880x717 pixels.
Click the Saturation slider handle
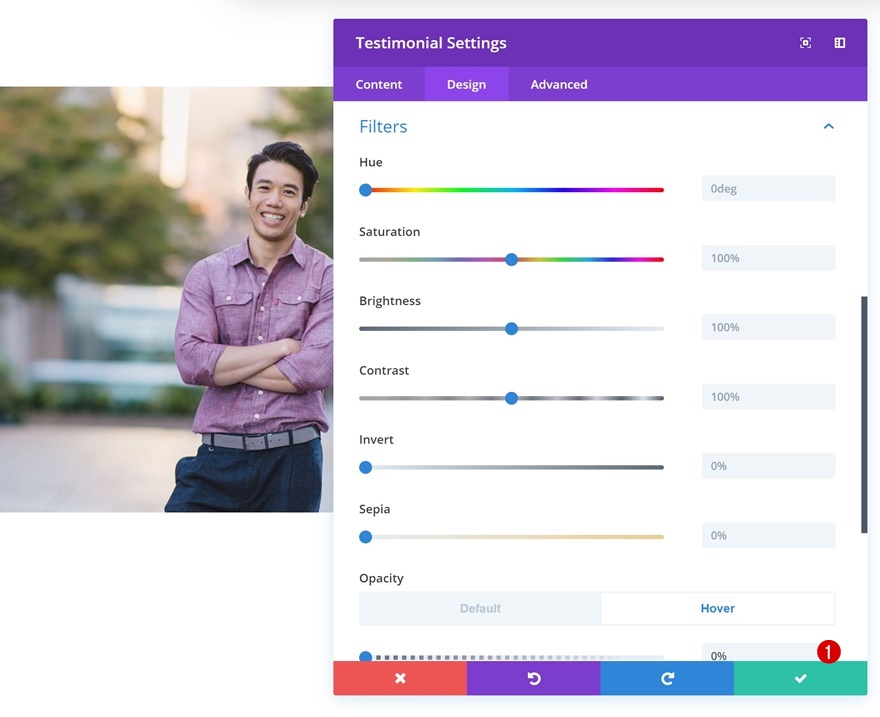511,259
